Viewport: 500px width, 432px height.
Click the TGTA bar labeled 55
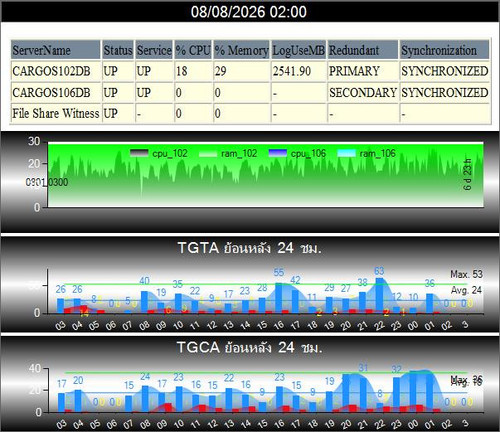(279, 298)
